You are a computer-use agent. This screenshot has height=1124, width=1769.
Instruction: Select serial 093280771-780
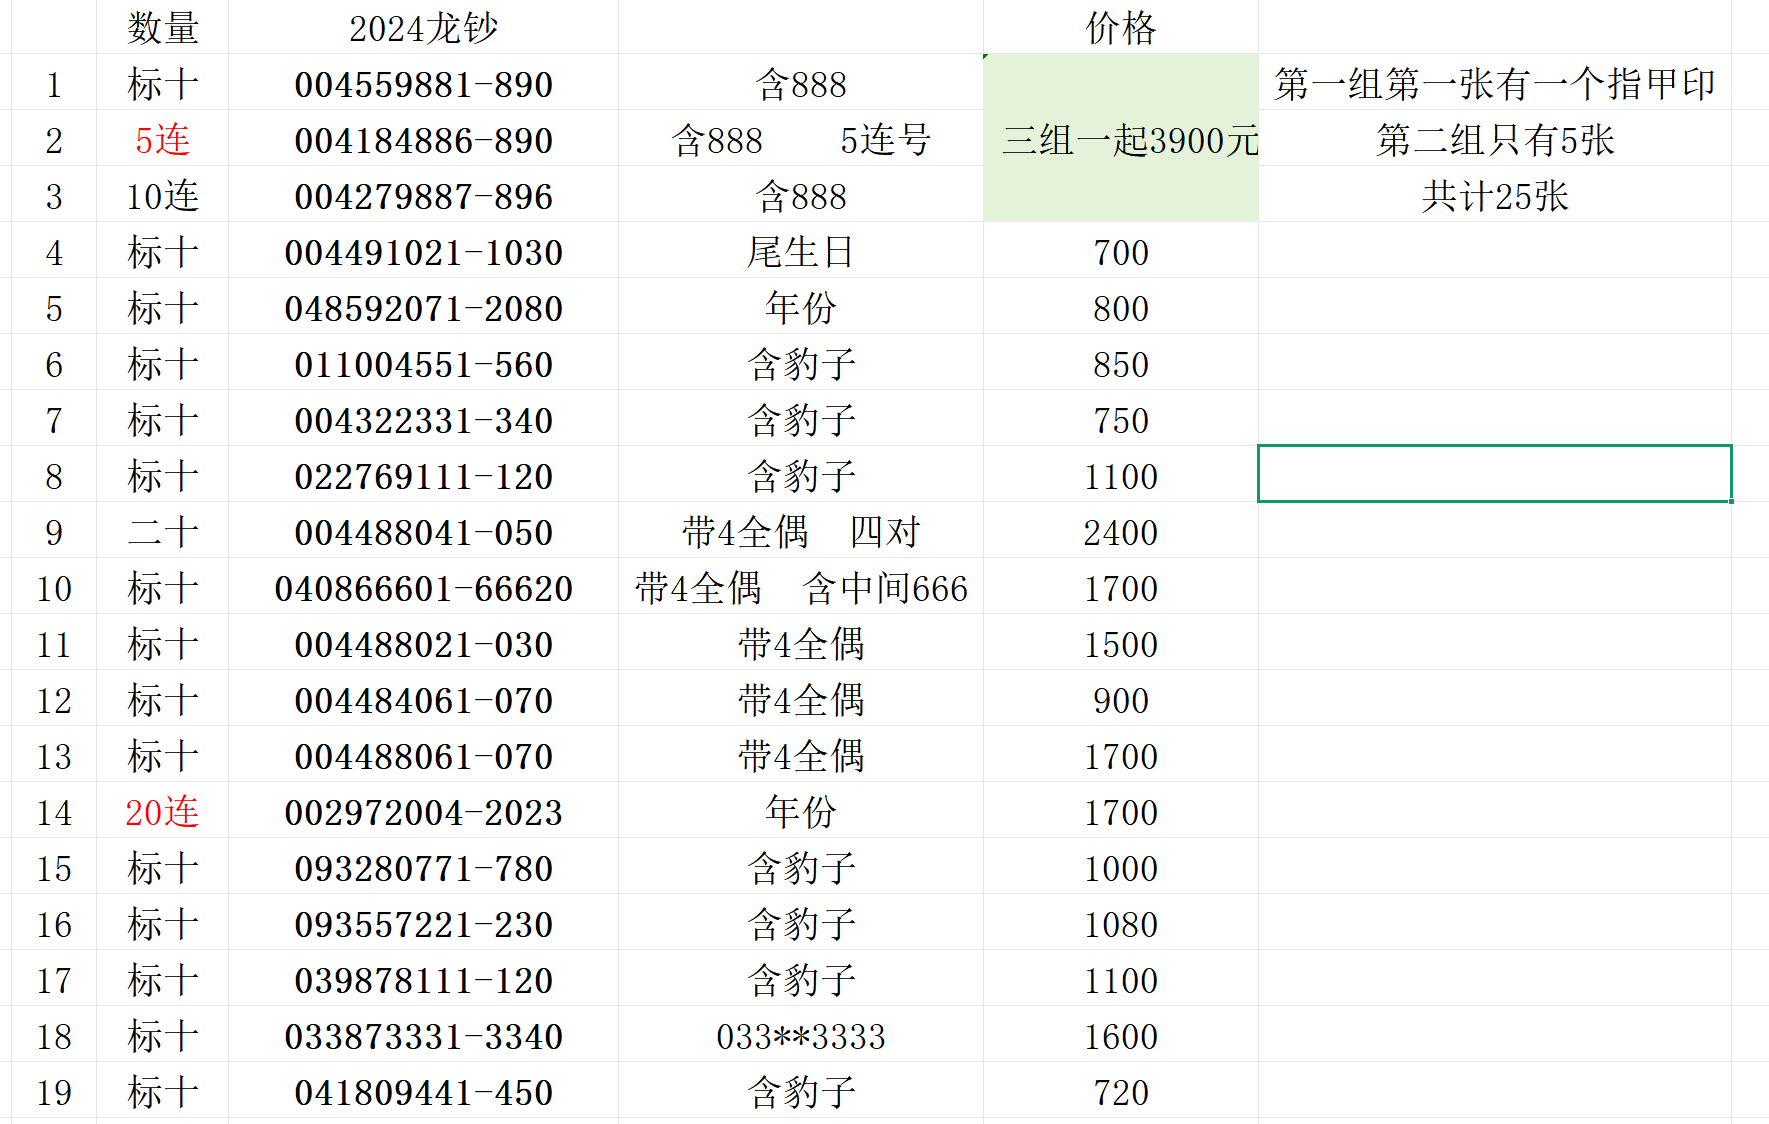point(423,868)
